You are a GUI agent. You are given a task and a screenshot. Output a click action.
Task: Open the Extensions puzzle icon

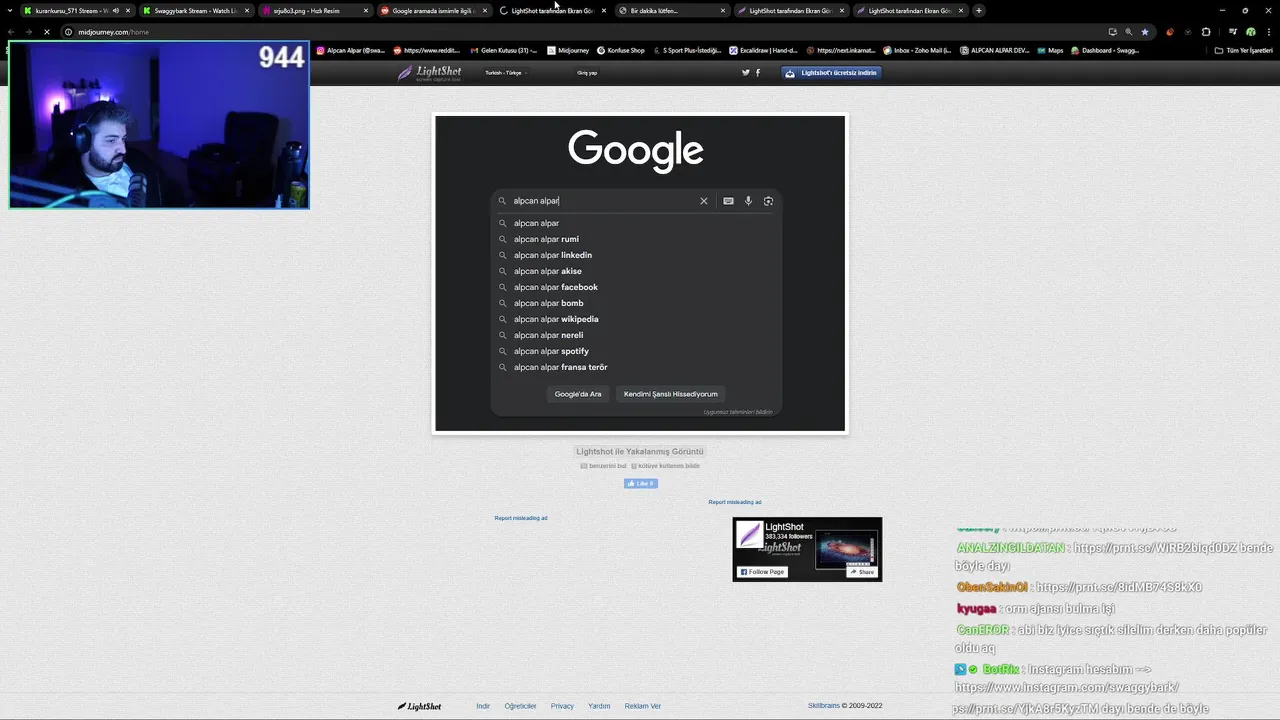1206,32
